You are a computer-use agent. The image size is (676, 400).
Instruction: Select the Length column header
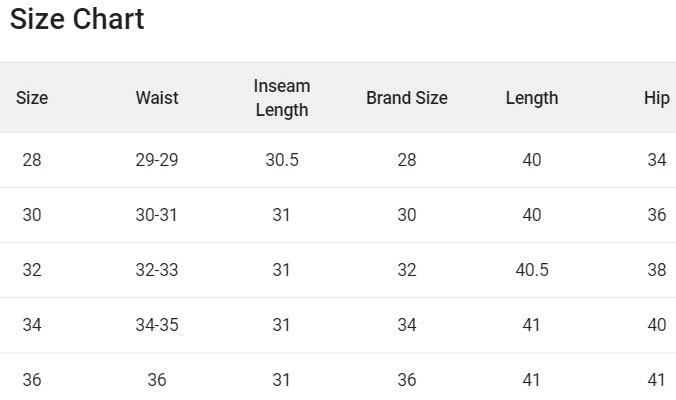pyautogui.click(x=531, y=98)
